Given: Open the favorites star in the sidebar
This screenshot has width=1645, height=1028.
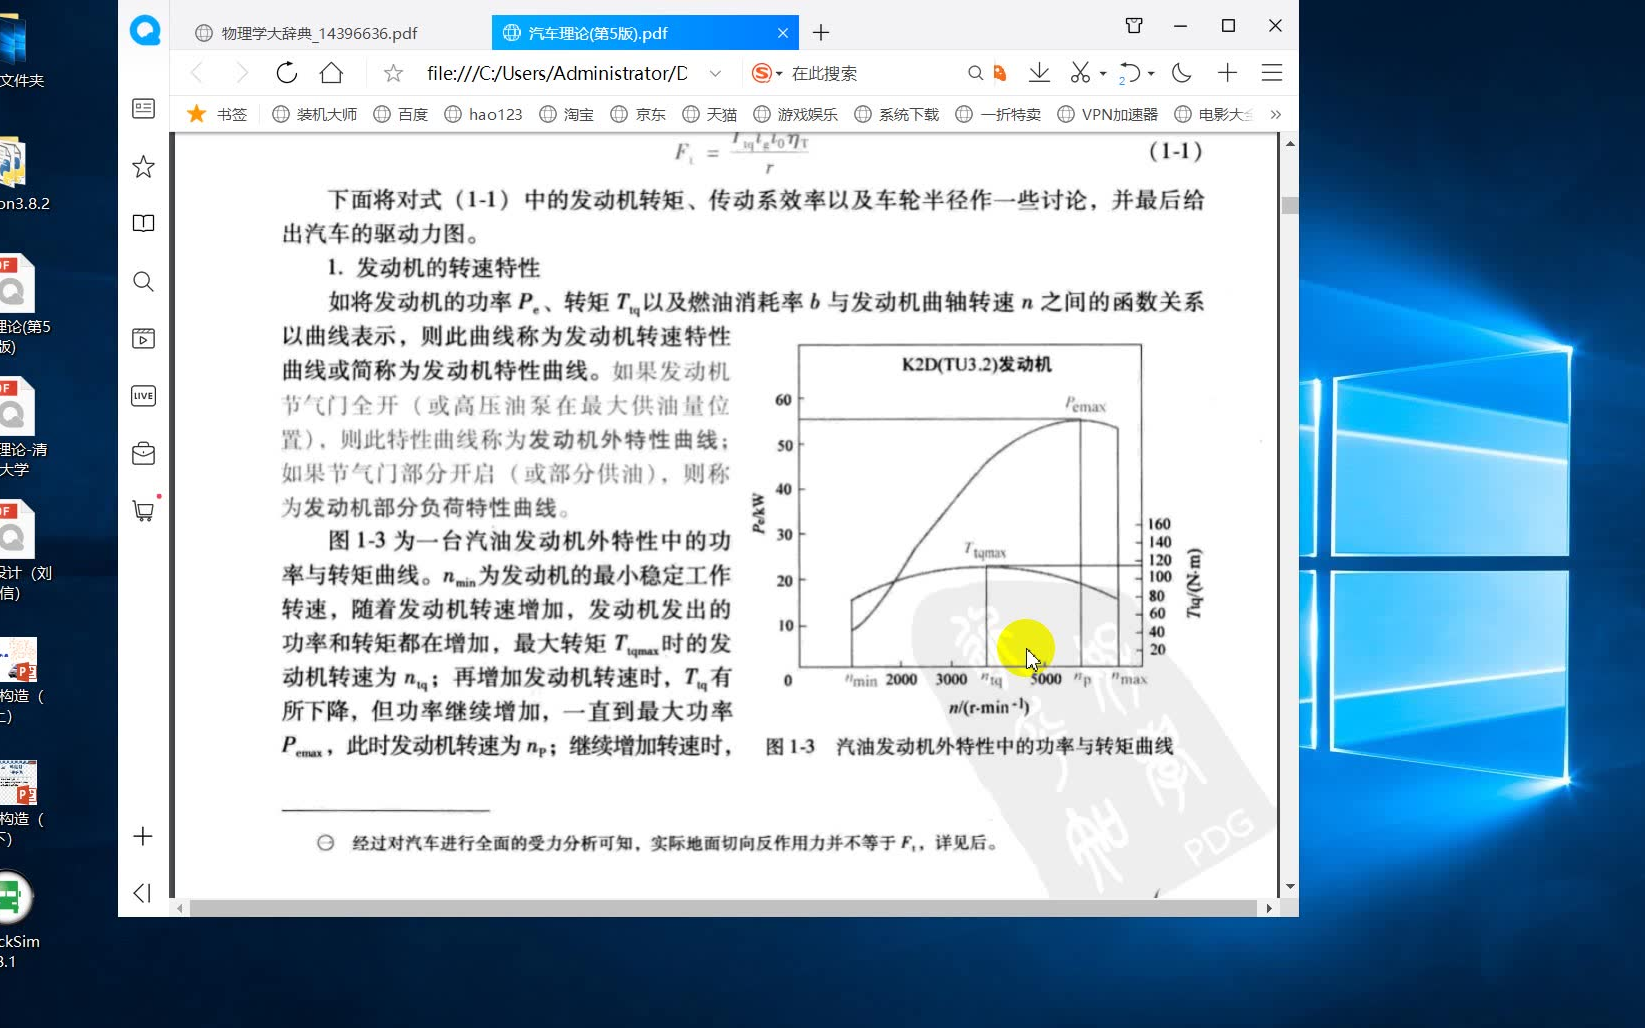Looking at the screenshot, I should point(144,166).
